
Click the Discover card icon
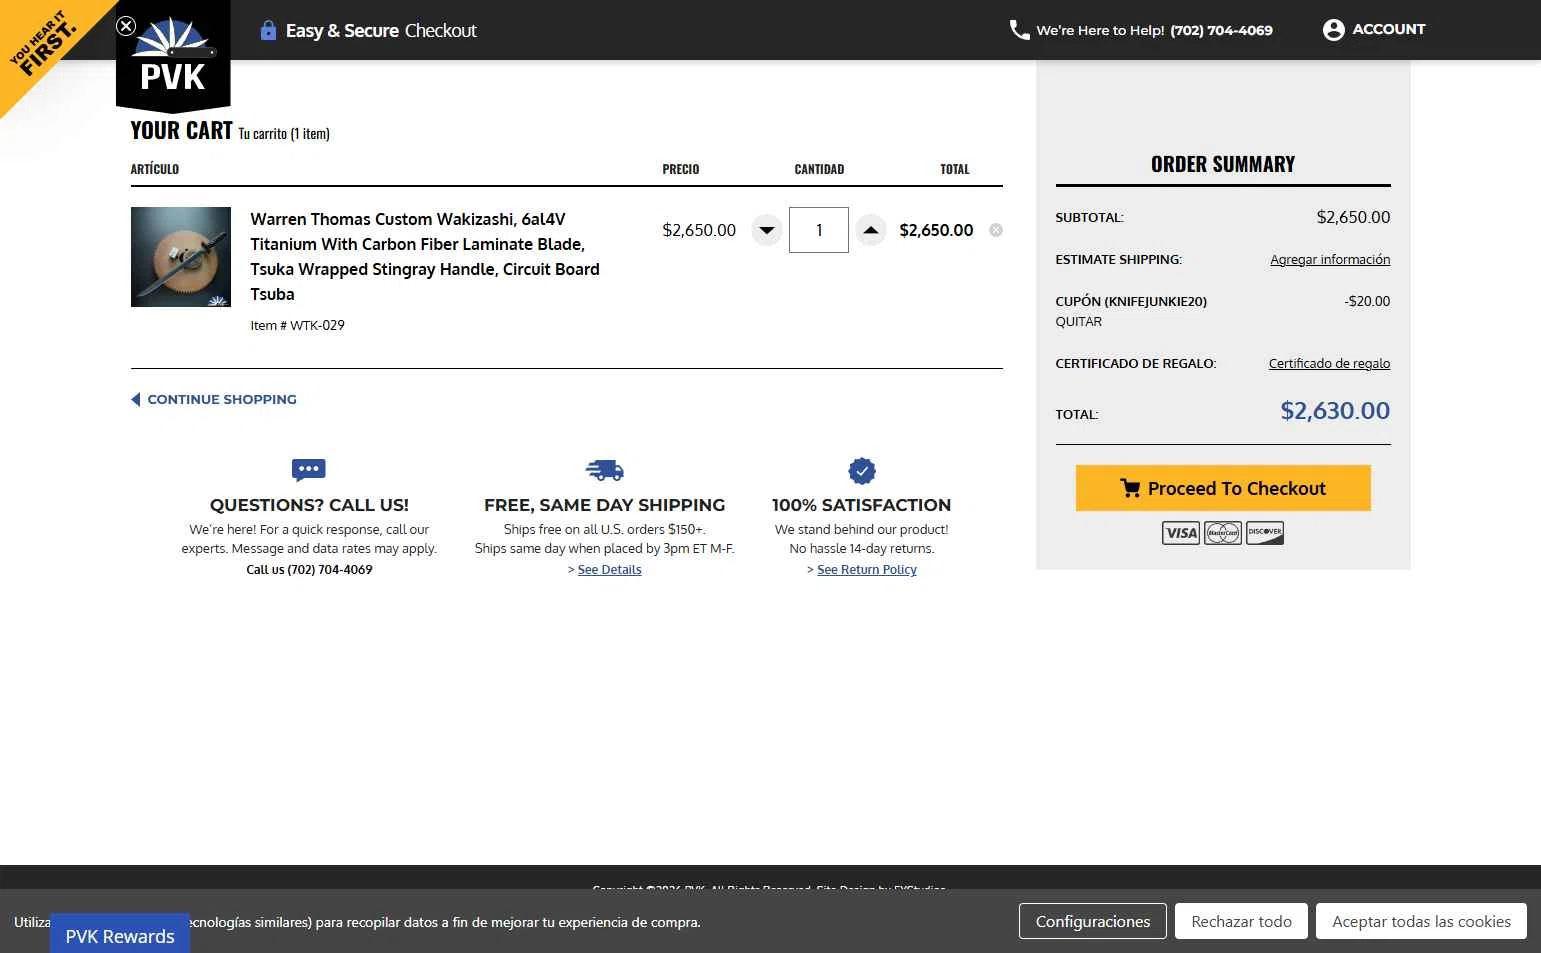(x=1265, y=533)
